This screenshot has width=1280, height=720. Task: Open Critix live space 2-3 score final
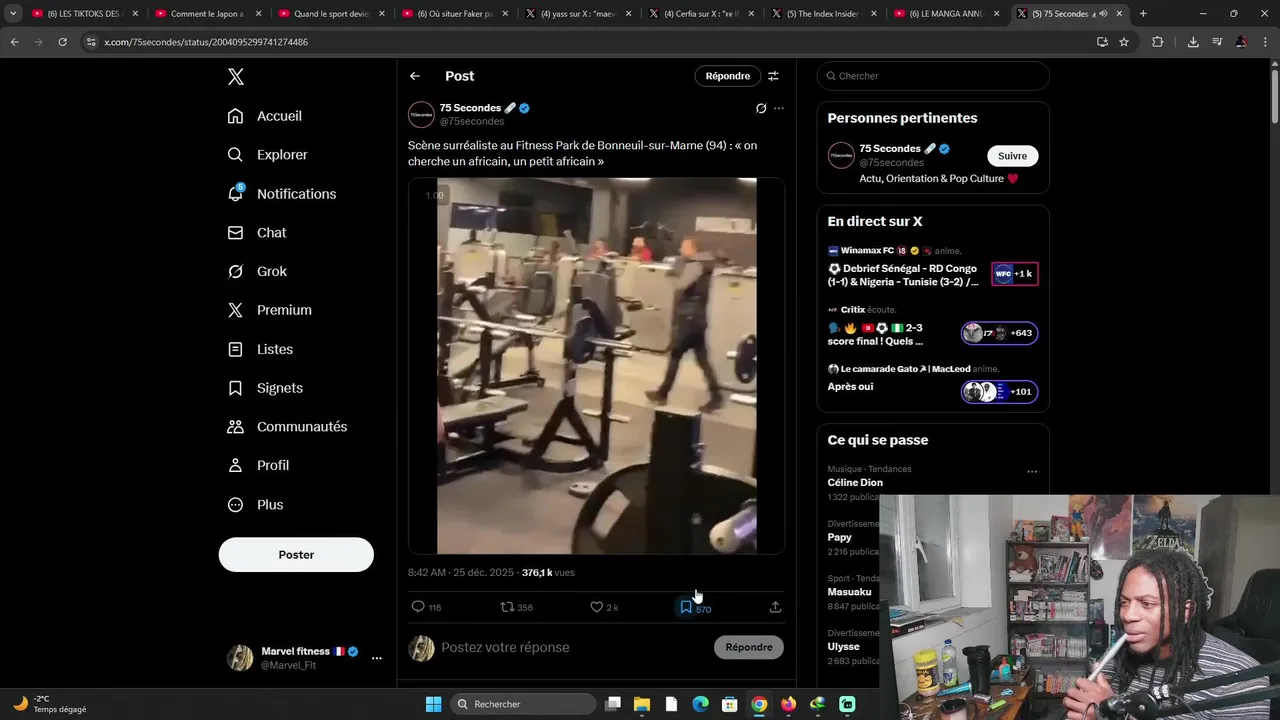click(933, 326)
